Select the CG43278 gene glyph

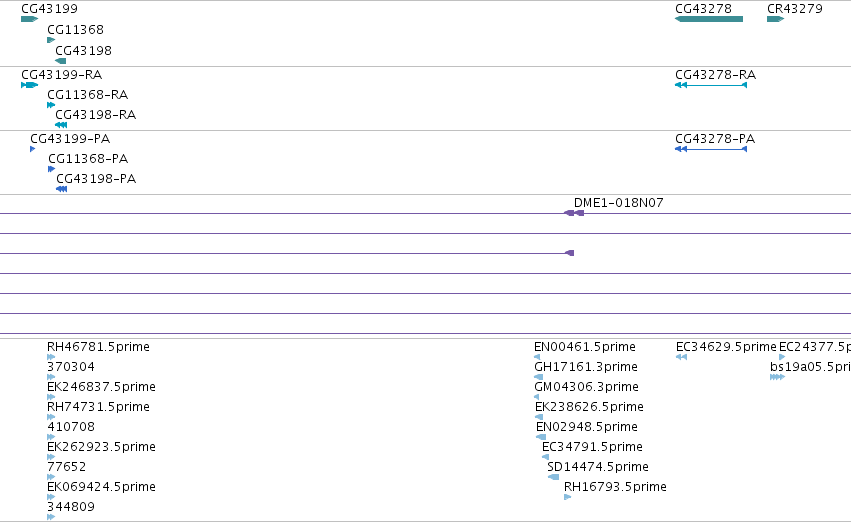[709, 19]
